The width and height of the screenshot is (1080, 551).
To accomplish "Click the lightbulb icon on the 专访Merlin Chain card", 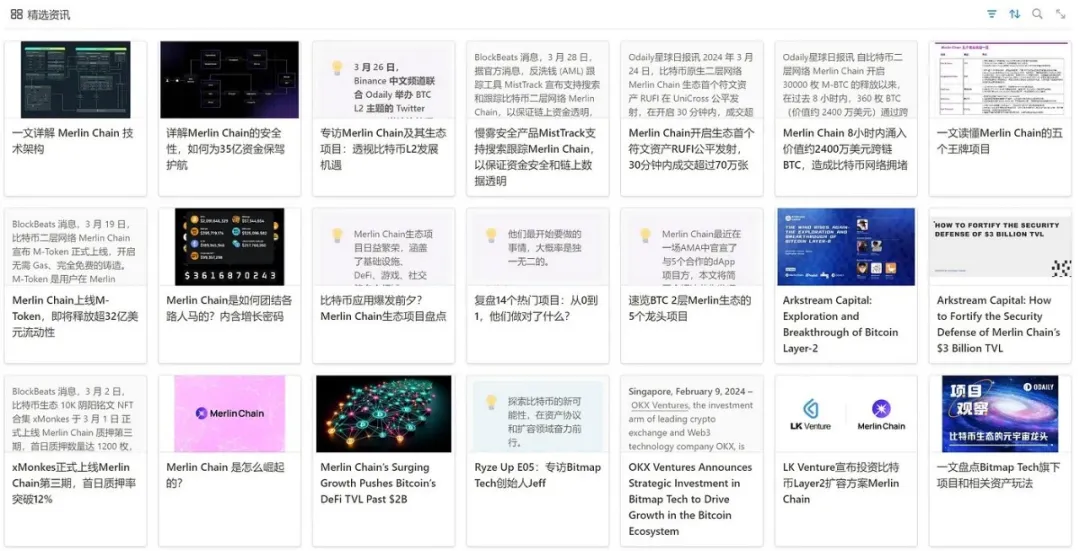I will [337, 67].
